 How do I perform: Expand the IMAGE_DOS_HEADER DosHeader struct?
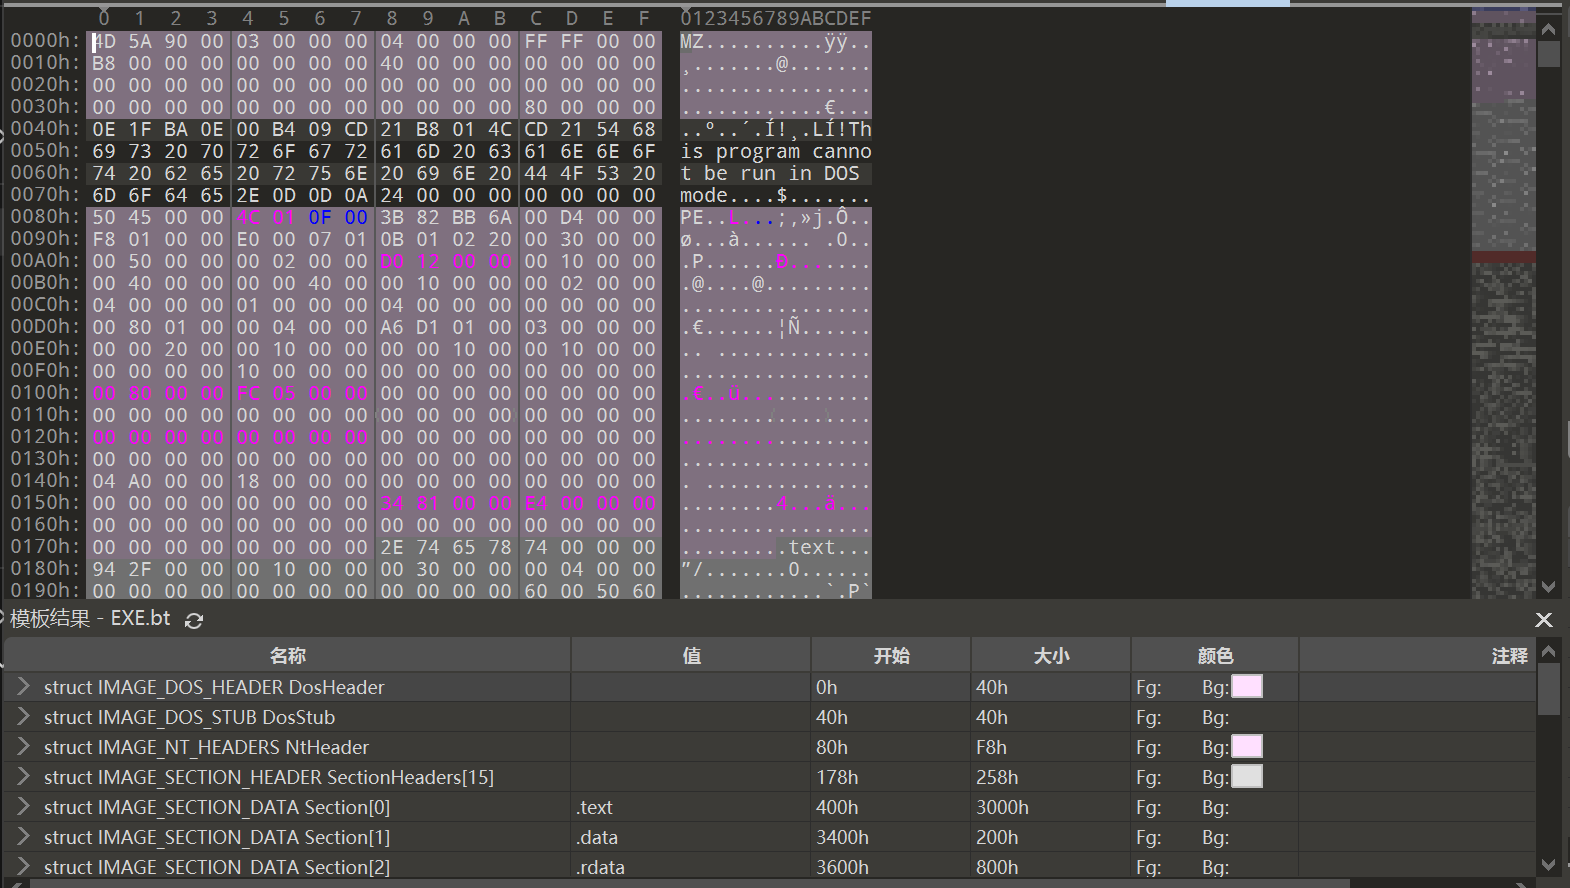click(23, 687)
